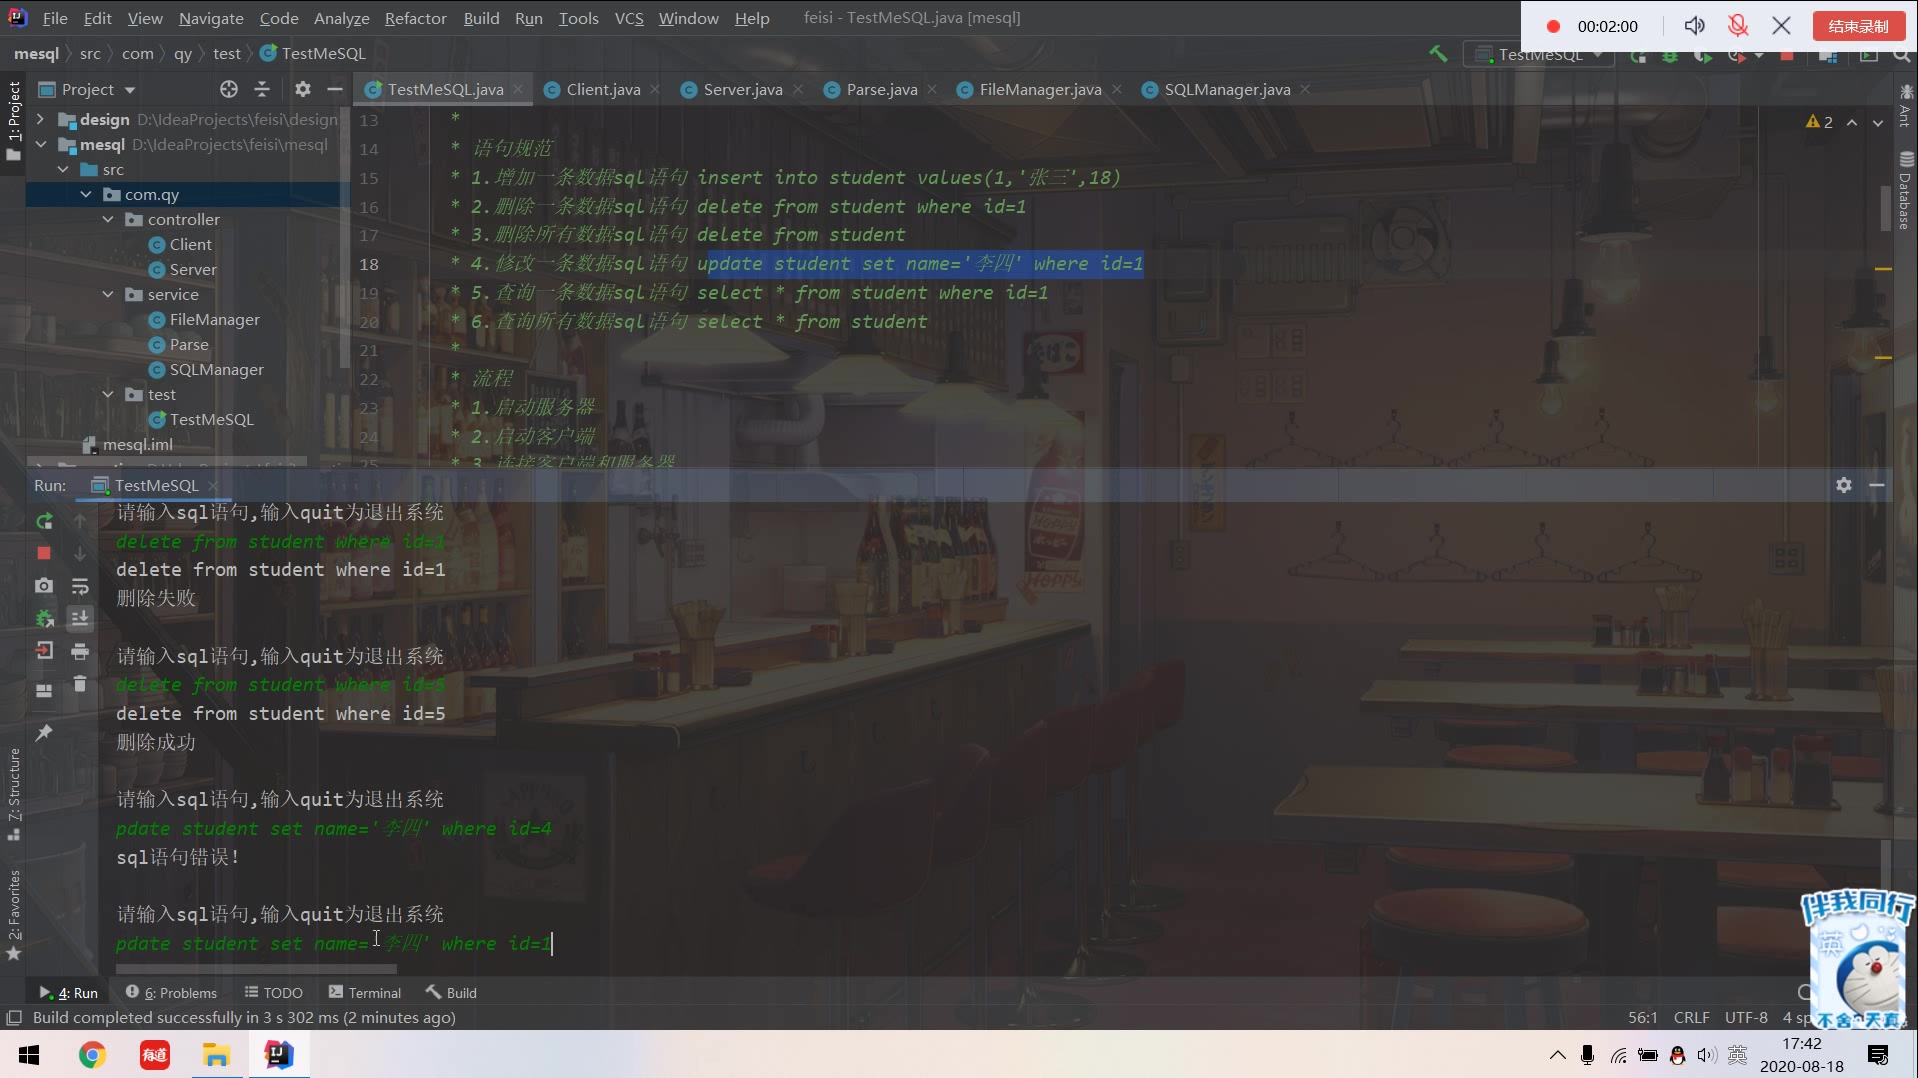
Task: Print the console output
Action: [80, 651]
